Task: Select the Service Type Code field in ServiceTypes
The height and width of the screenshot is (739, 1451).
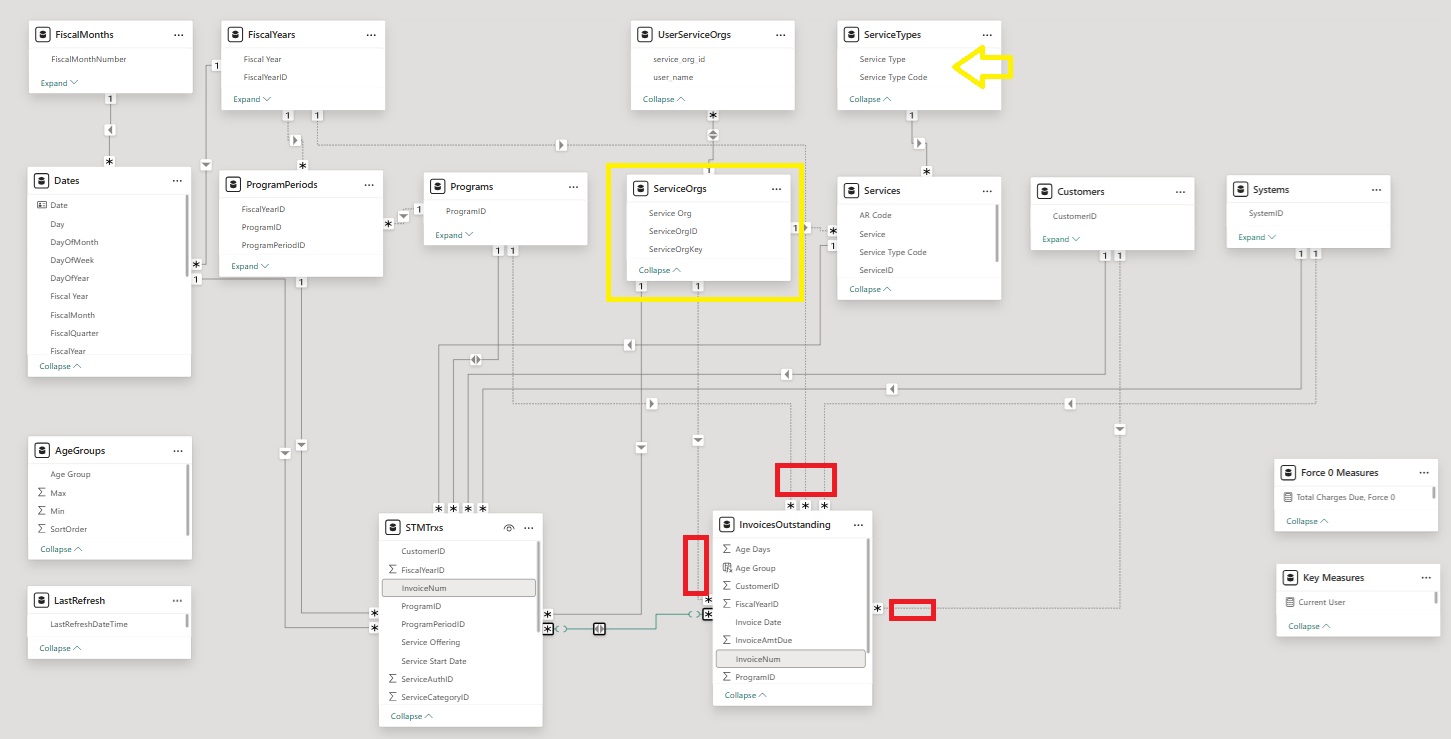Action: click(892, 77)
